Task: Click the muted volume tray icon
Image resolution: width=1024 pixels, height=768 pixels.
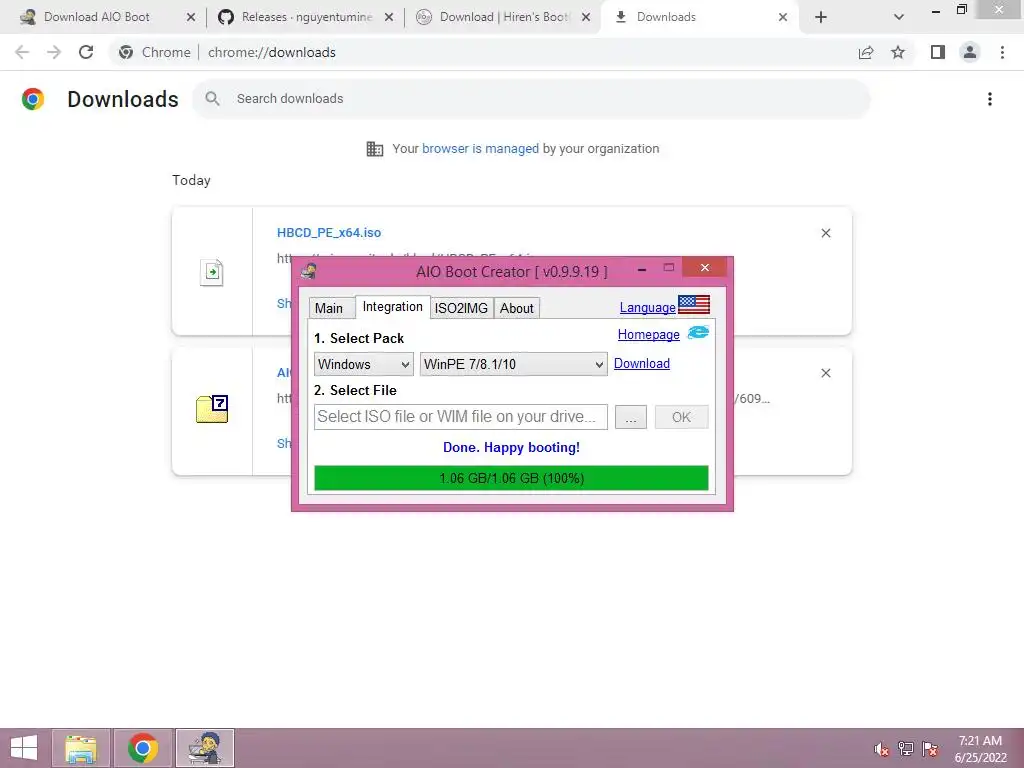Action: click(881, 749)
